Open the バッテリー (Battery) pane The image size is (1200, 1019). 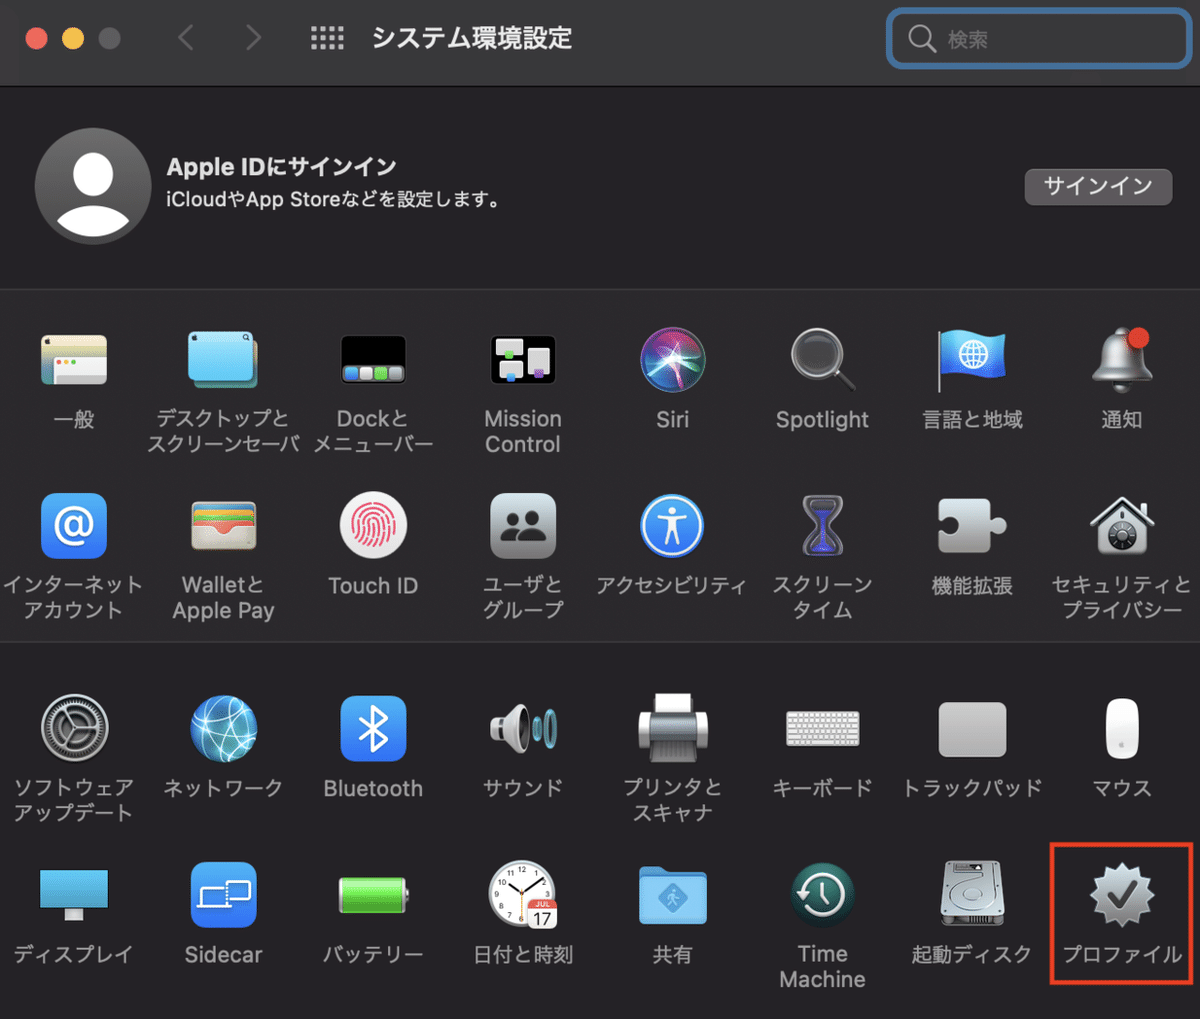[x=373, y=895]
